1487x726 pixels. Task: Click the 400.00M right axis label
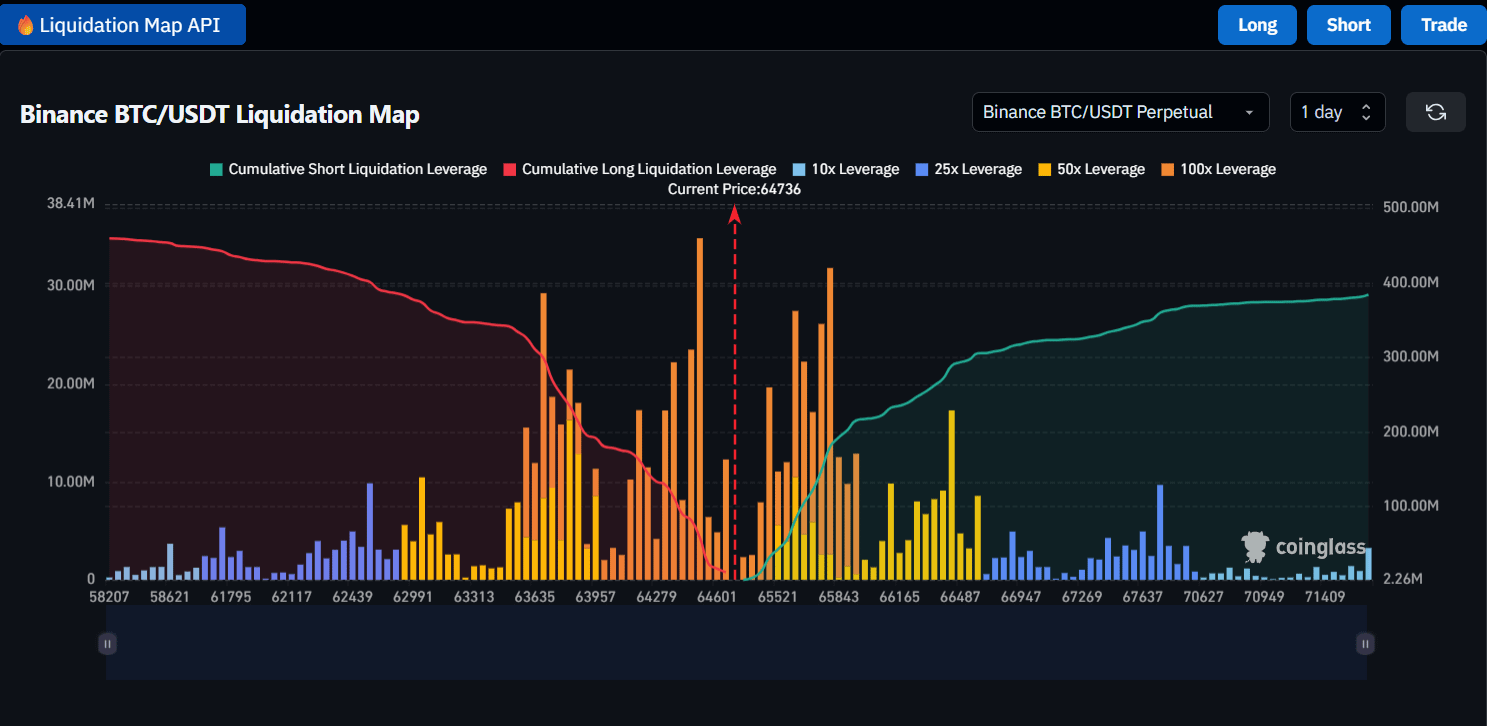point(1410,282)
